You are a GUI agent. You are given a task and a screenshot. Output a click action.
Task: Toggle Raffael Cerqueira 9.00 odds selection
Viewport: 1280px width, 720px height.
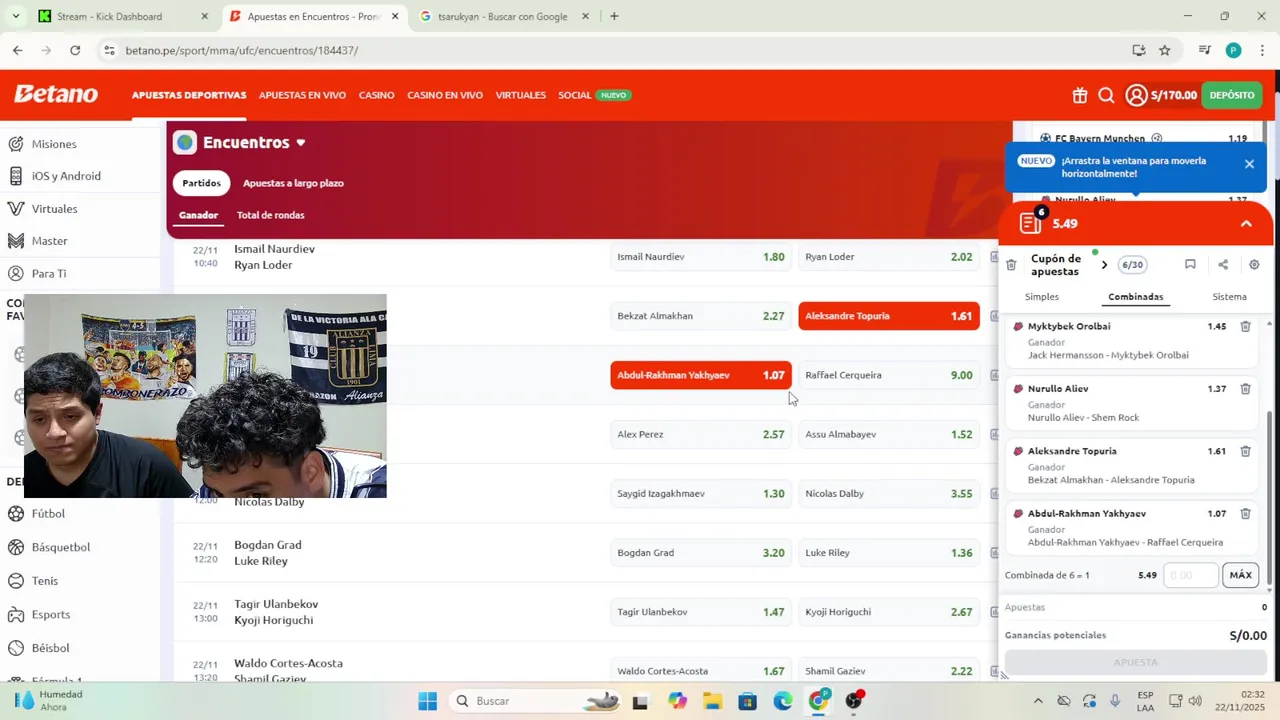(889, 375)
